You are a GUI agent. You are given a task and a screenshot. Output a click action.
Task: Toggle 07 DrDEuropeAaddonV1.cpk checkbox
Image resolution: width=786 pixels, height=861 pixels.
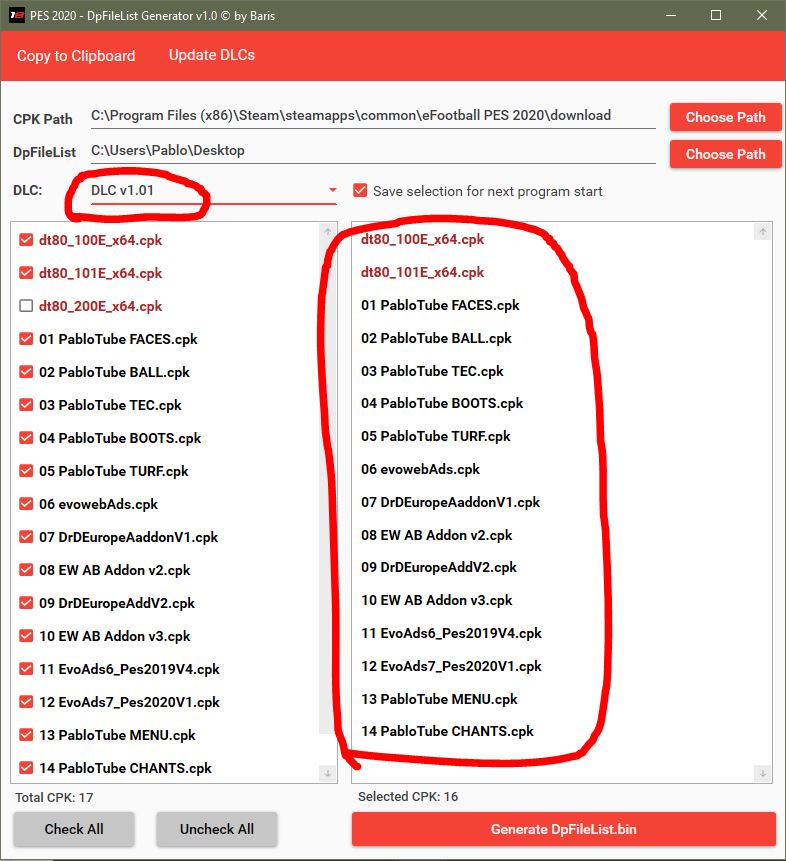click(26, 536)
